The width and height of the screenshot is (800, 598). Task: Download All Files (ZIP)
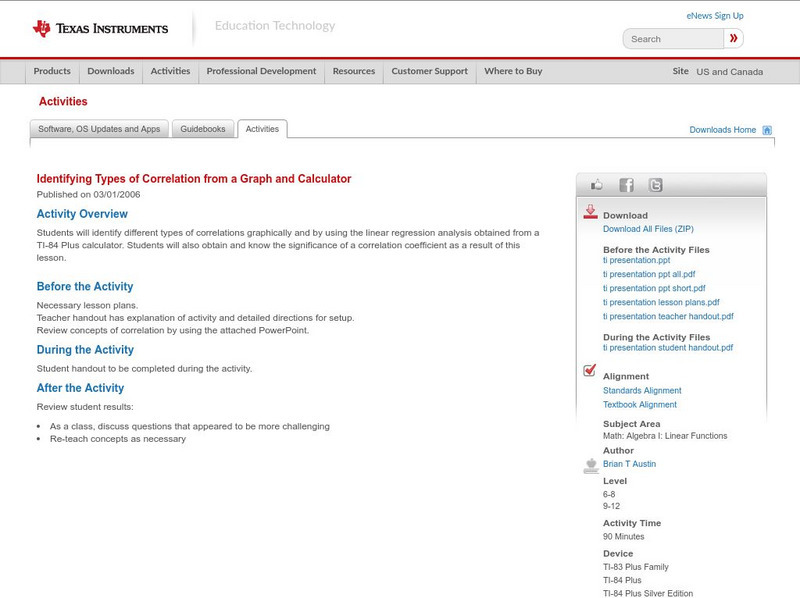(648, 229)
